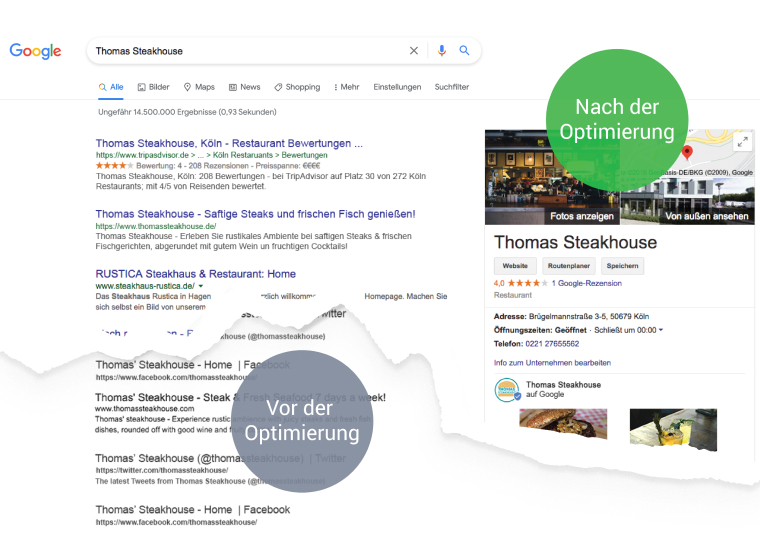Click the Thomas Steakhouse auf Google text
Image resolution: width=760 pixels, height=554 pixels.
563,390
